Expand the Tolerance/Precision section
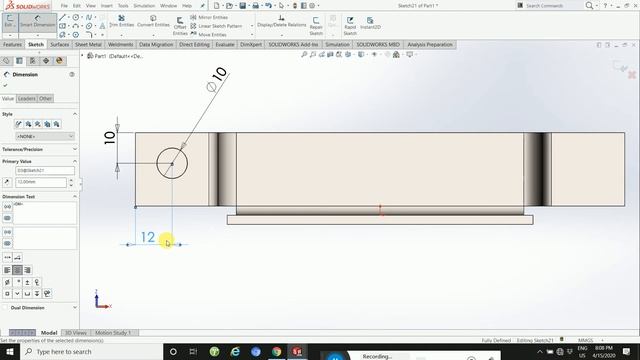640x360 pixels. point(75,149)
